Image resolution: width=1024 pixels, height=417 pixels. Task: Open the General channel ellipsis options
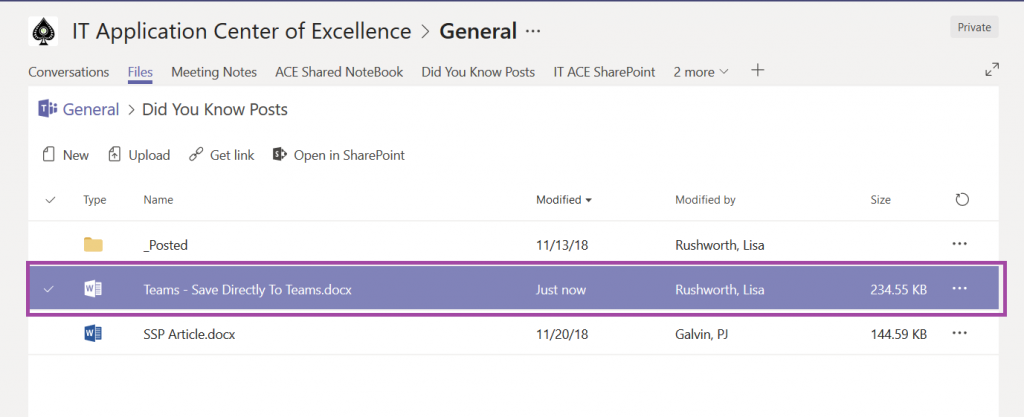(534, 31)
